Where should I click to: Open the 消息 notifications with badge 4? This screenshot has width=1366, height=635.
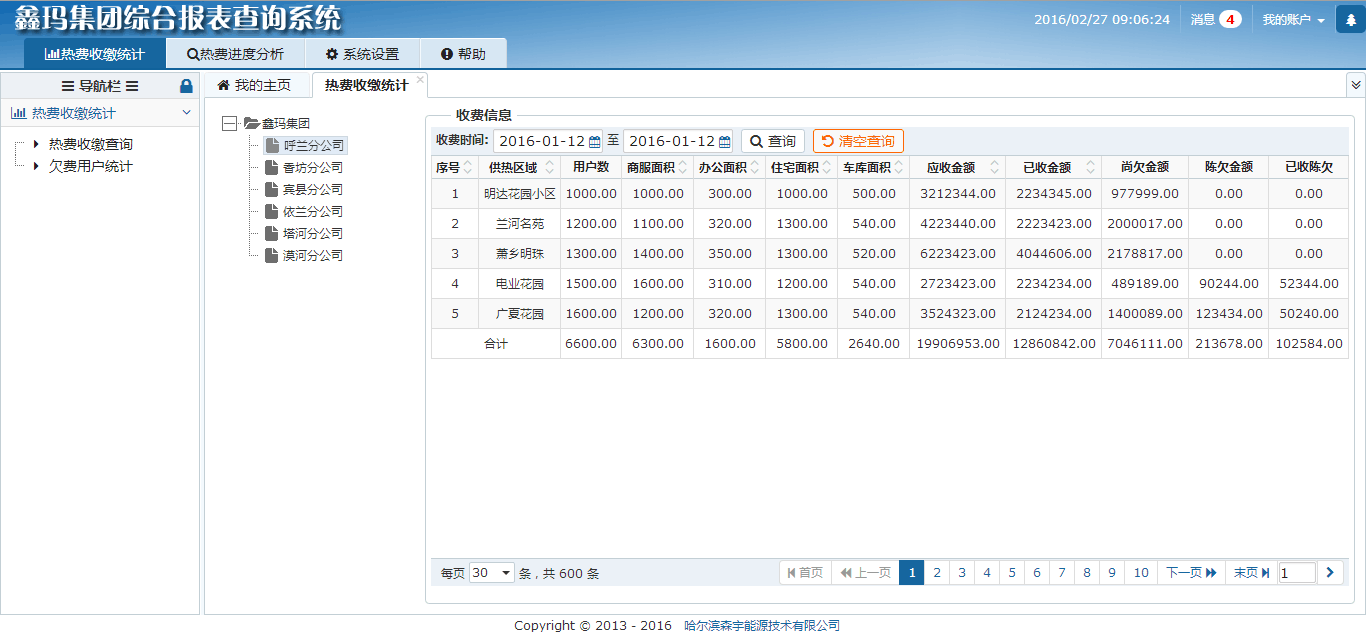click(1216, 20)
